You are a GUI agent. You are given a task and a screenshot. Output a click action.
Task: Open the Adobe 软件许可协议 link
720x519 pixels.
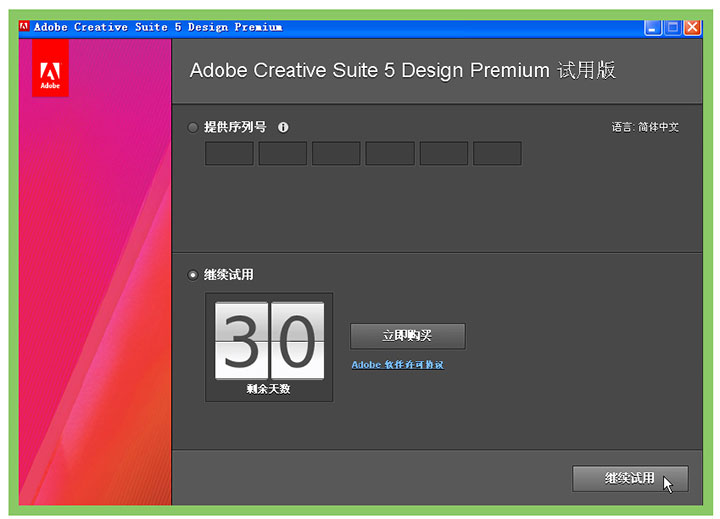tap(397, 365)
